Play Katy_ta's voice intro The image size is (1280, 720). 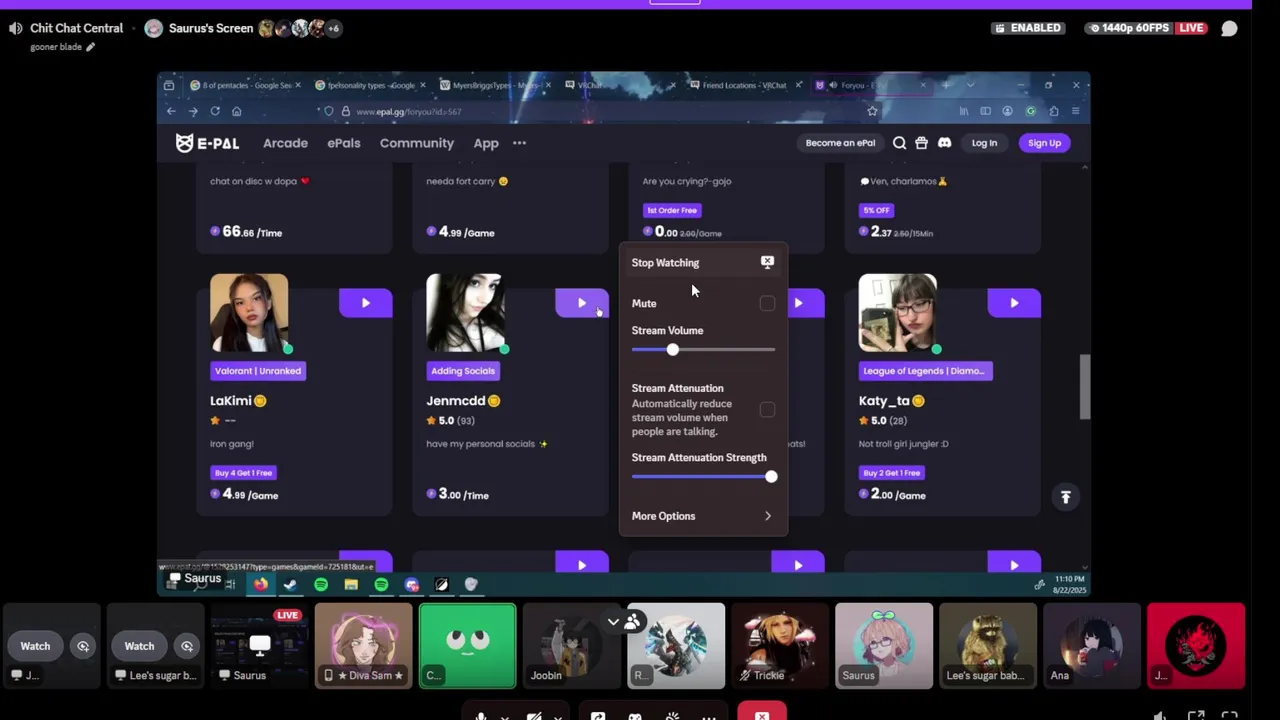1014,303
